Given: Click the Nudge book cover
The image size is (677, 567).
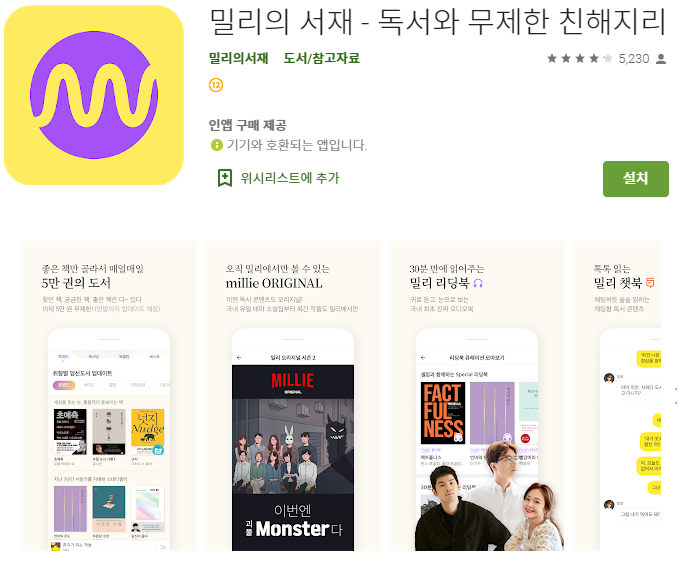Looking at the screenshot, I should (148, 432).
